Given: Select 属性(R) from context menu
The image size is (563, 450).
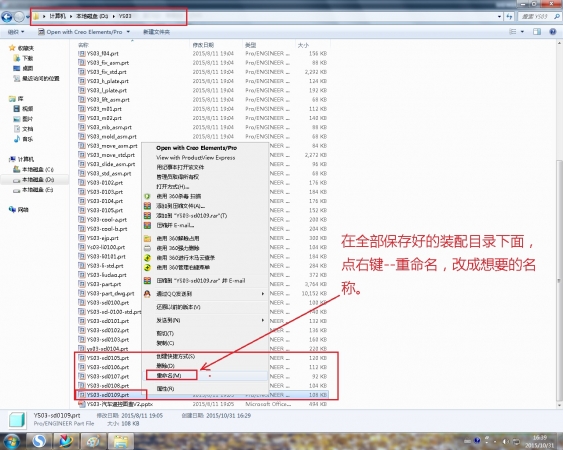Looking at the screenshot, I should coord(166,389).
